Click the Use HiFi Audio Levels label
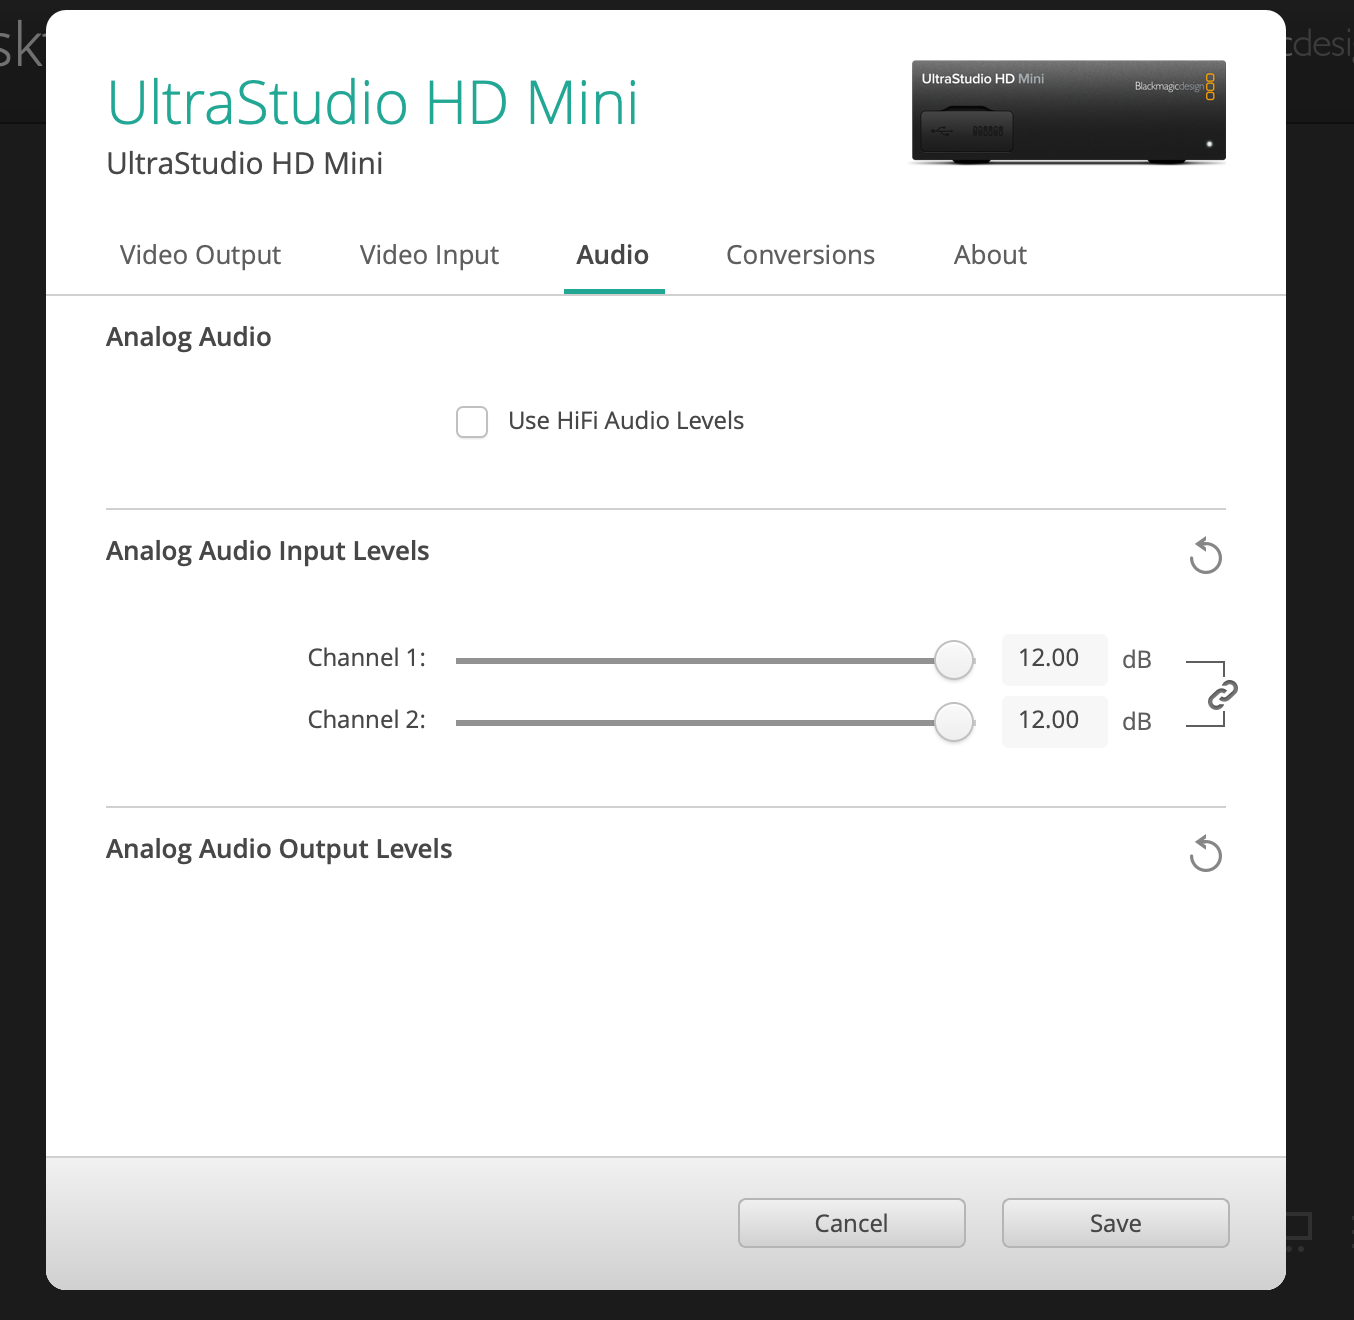Viewport: 1354px width, 1320px height. [626, 421]
